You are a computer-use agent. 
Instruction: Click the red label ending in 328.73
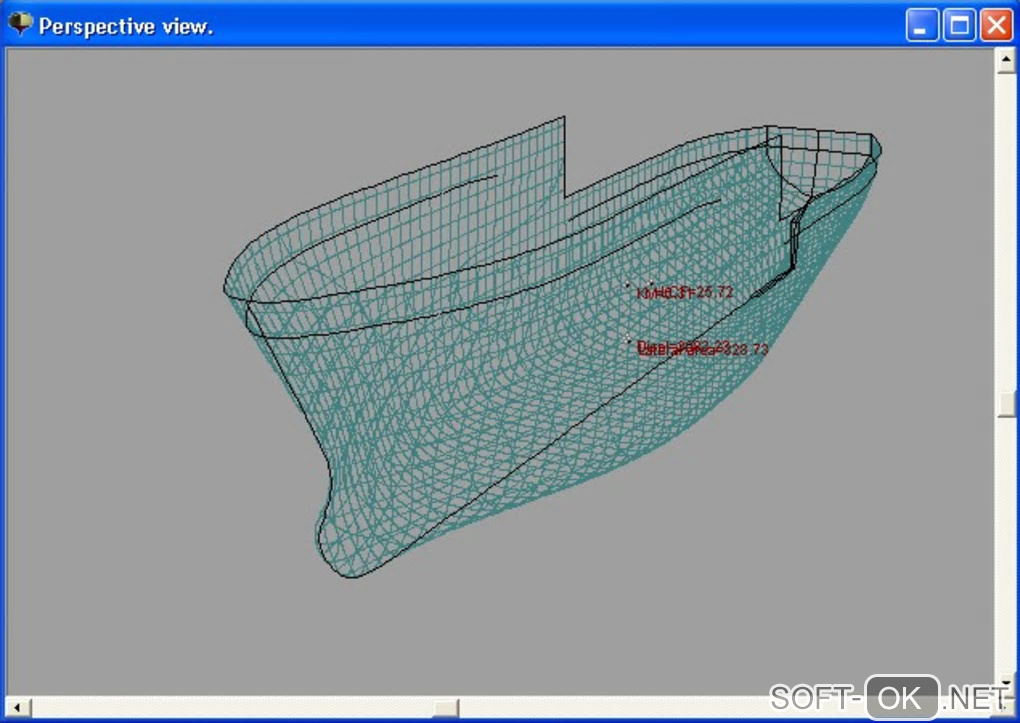click(703, 349)
